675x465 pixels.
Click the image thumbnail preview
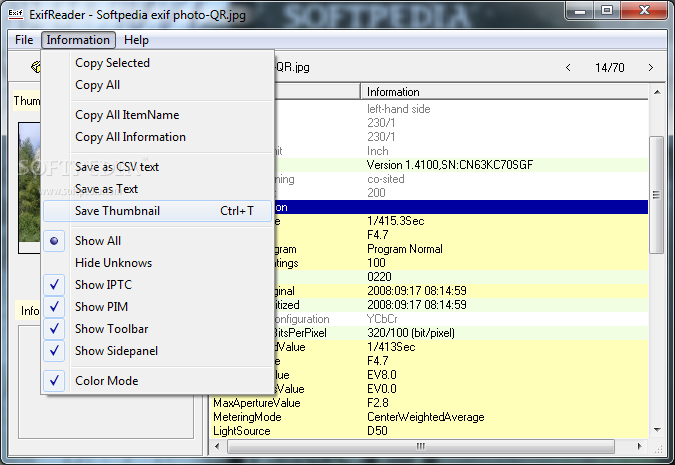[29, 188]
